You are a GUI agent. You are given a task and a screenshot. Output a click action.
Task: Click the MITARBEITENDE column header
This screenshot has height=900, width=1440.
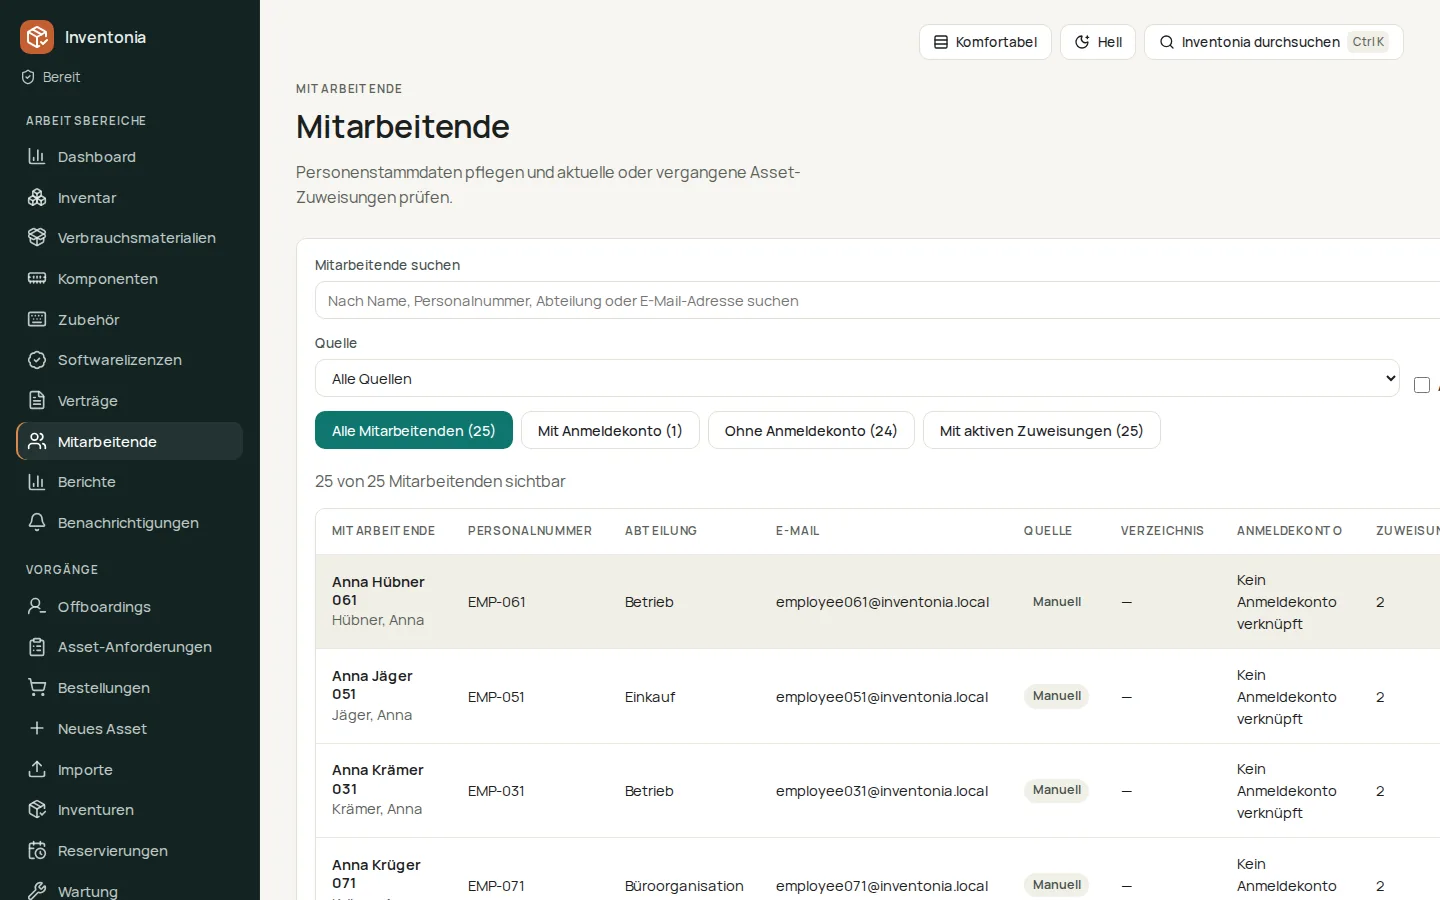(383, 531)
